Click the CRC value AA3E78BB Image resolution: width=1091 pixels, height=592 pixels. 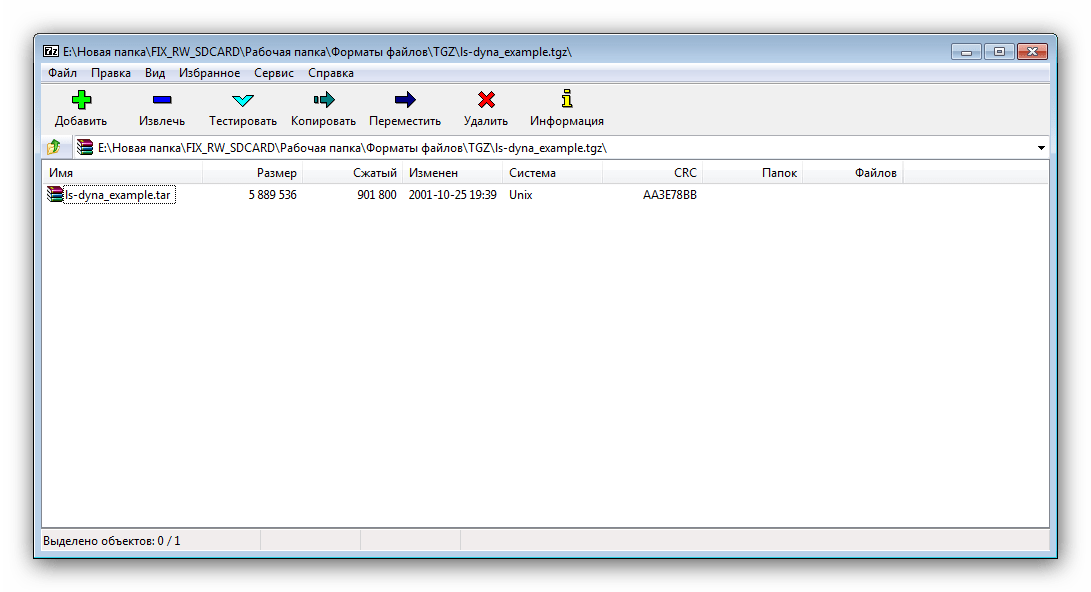point(670,195)
